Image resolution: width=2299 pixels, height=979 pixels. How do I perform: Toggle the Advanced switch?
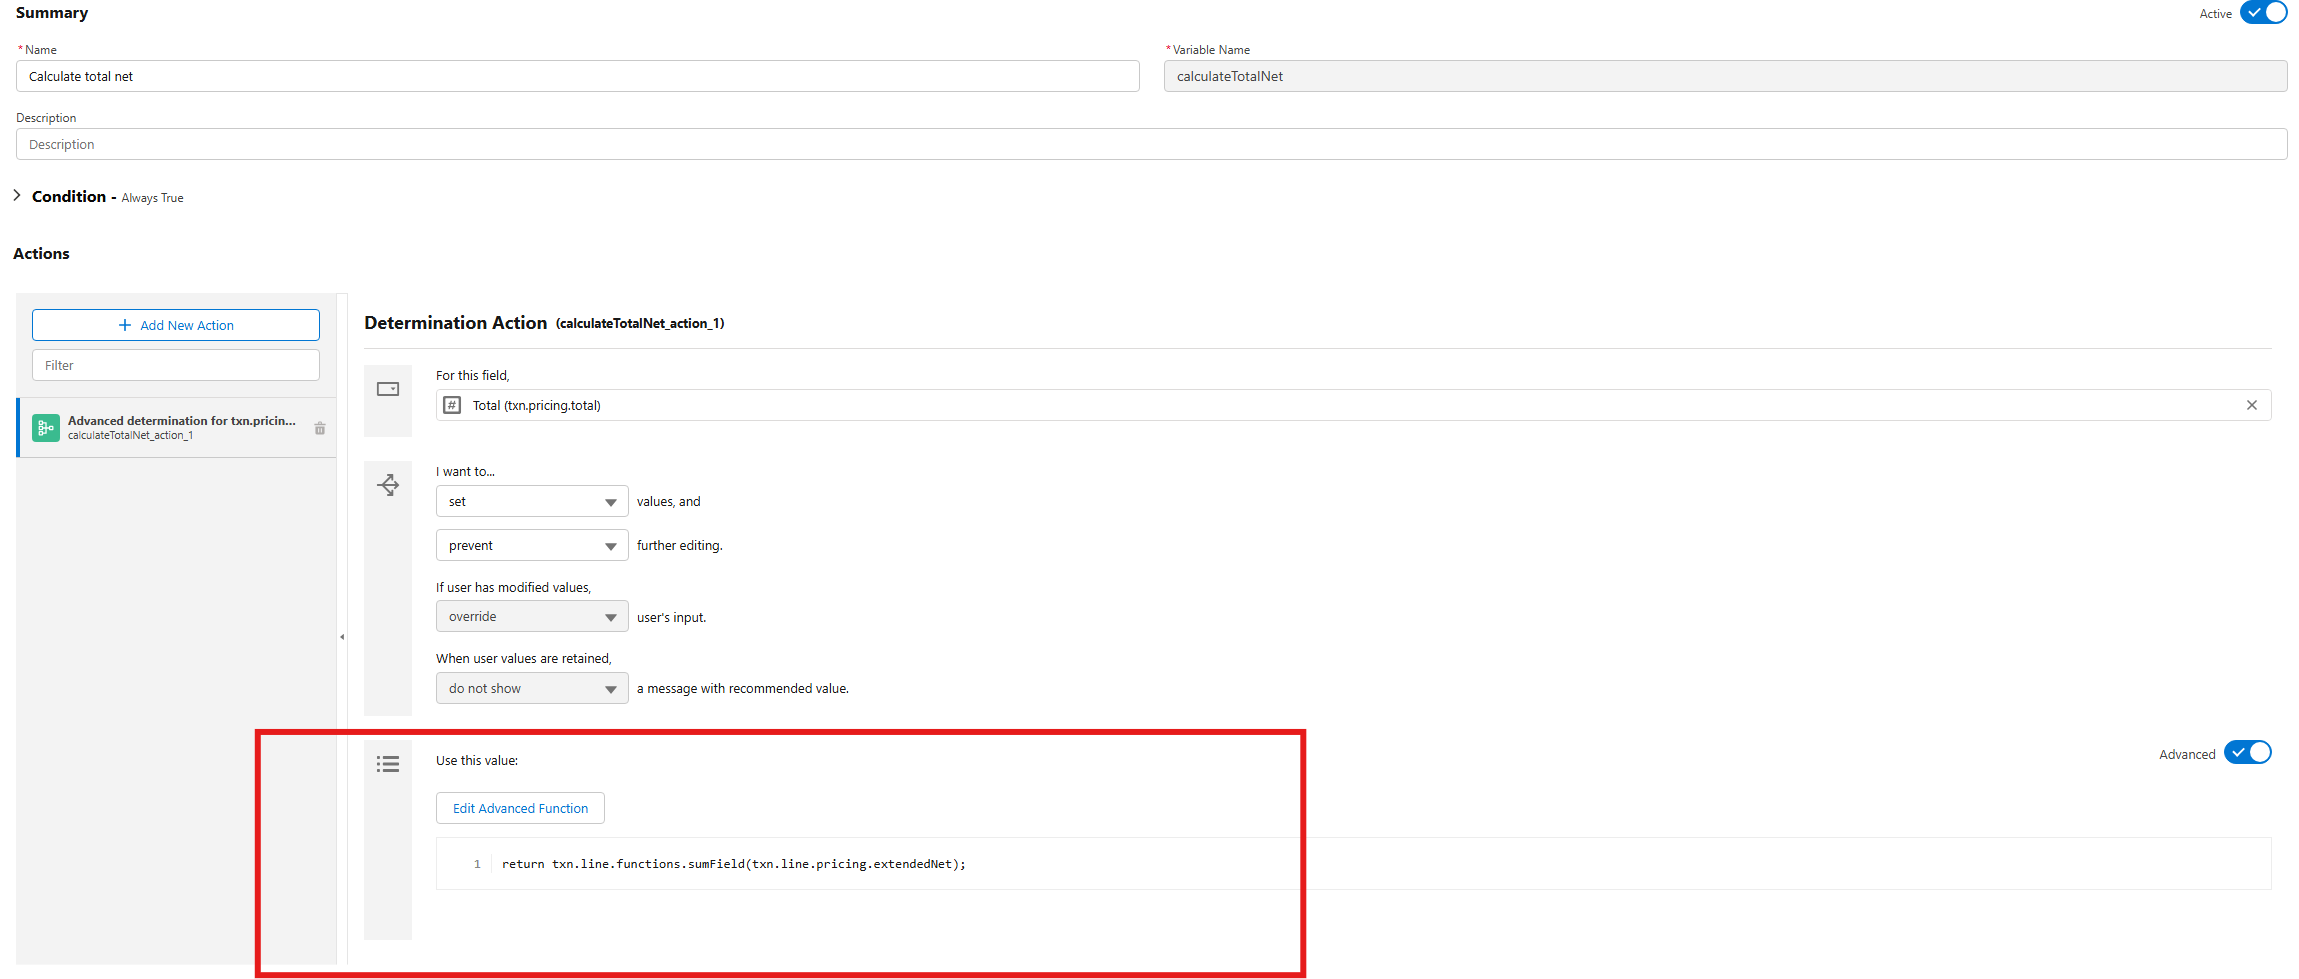(x=2247, y=753)
